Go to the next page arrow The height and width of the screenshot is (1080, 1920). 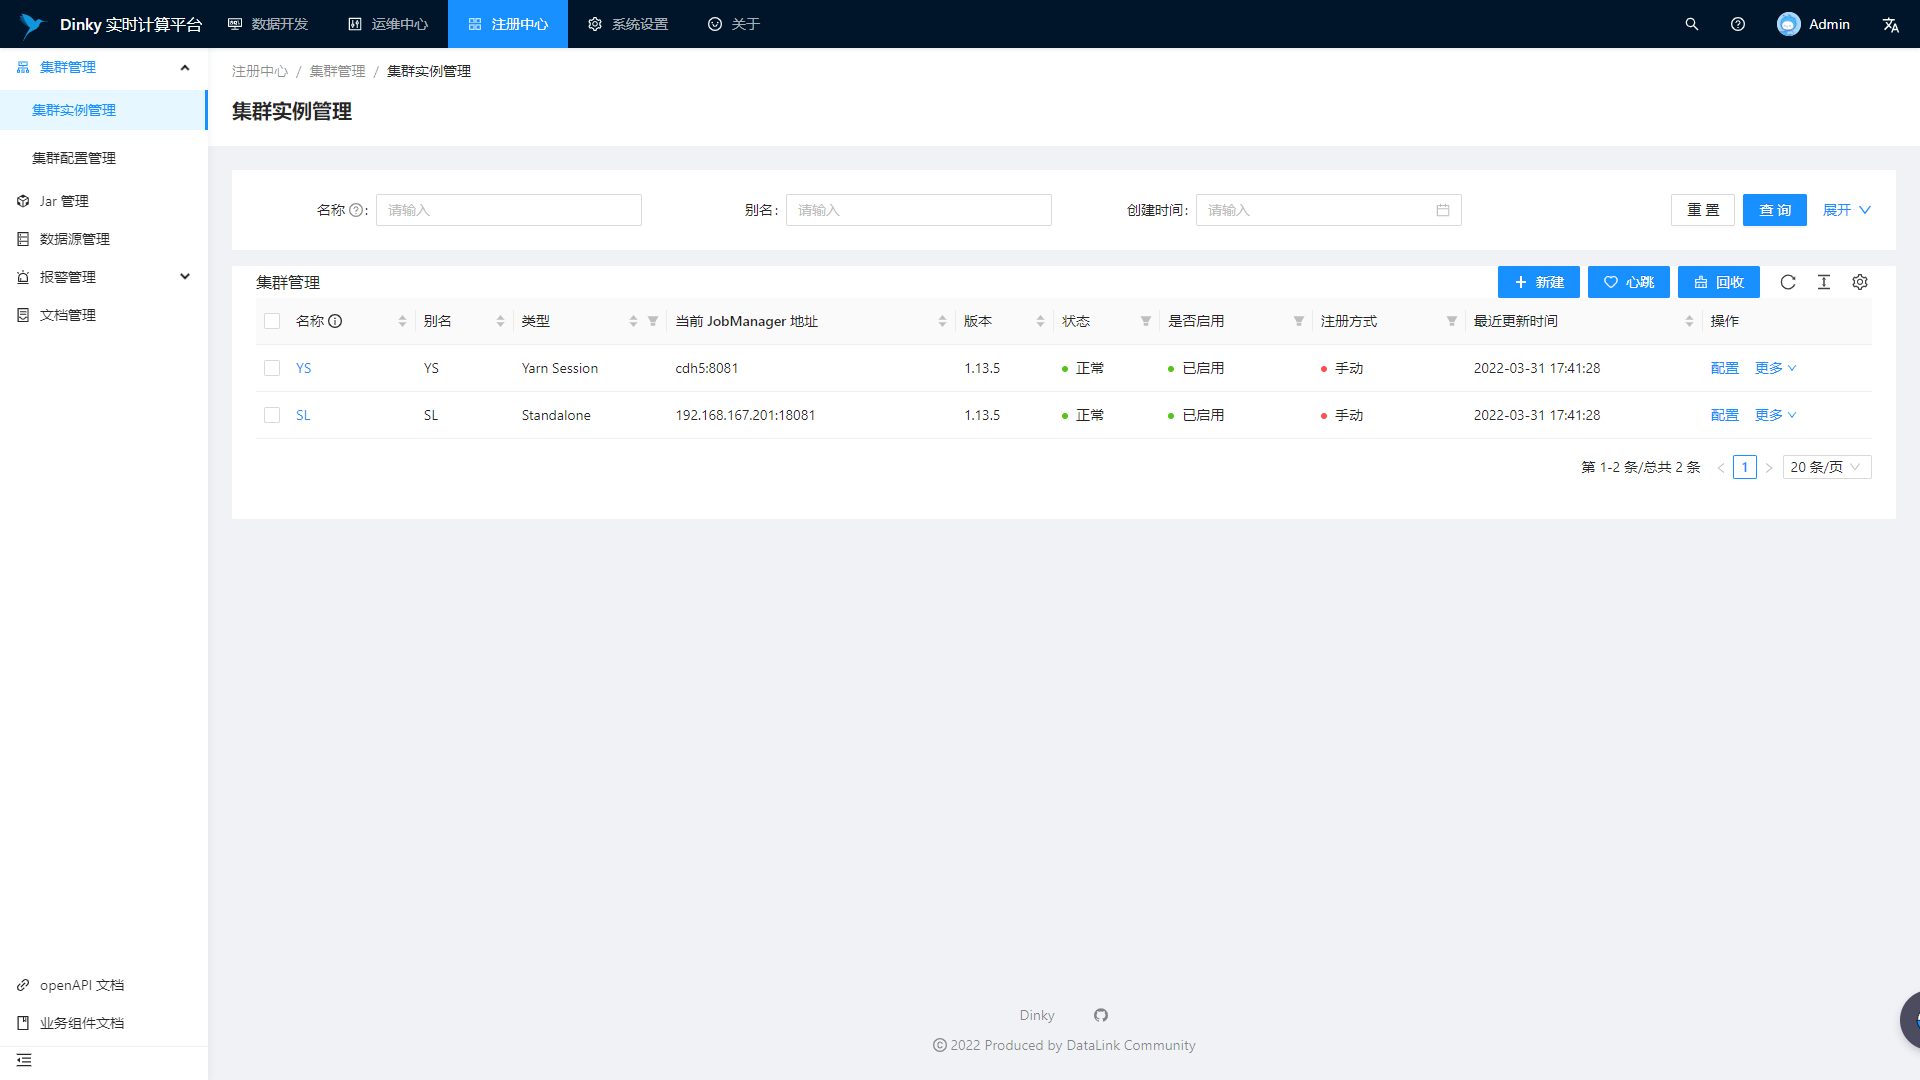pyautogui.click(x=1769, y=467)
